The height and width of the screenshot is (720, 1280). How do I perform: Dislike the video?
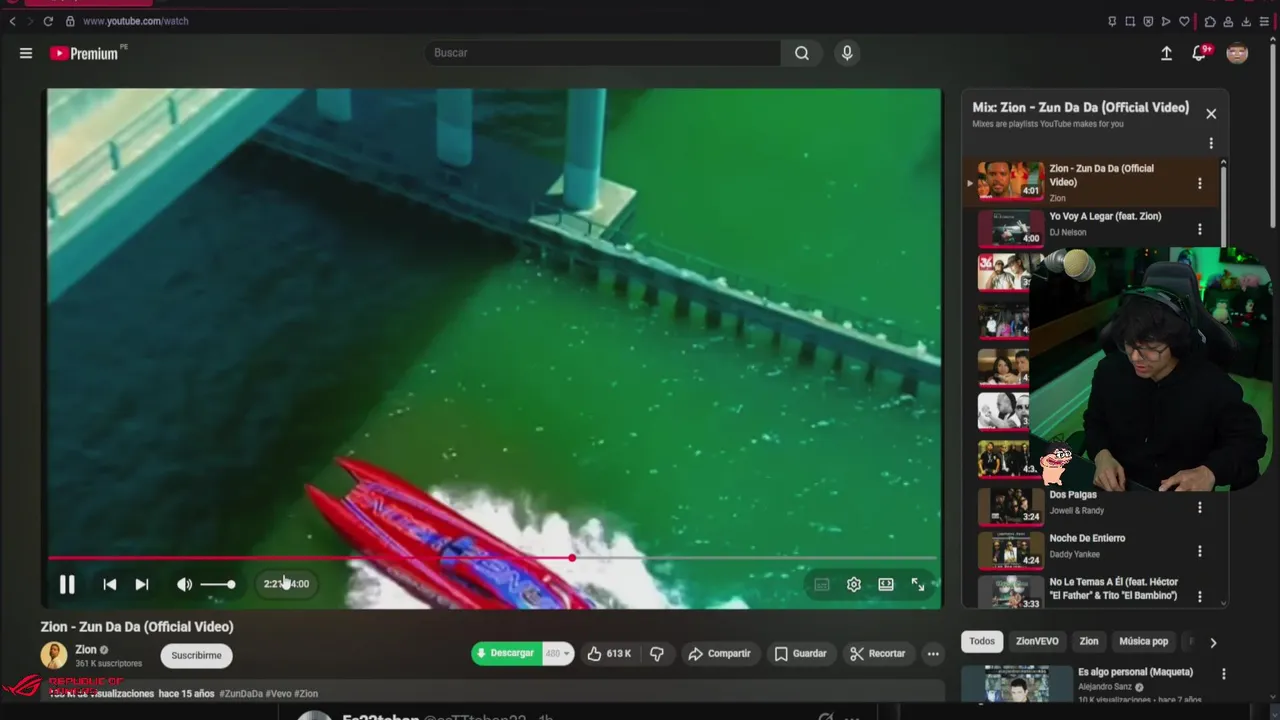[657, 654]
